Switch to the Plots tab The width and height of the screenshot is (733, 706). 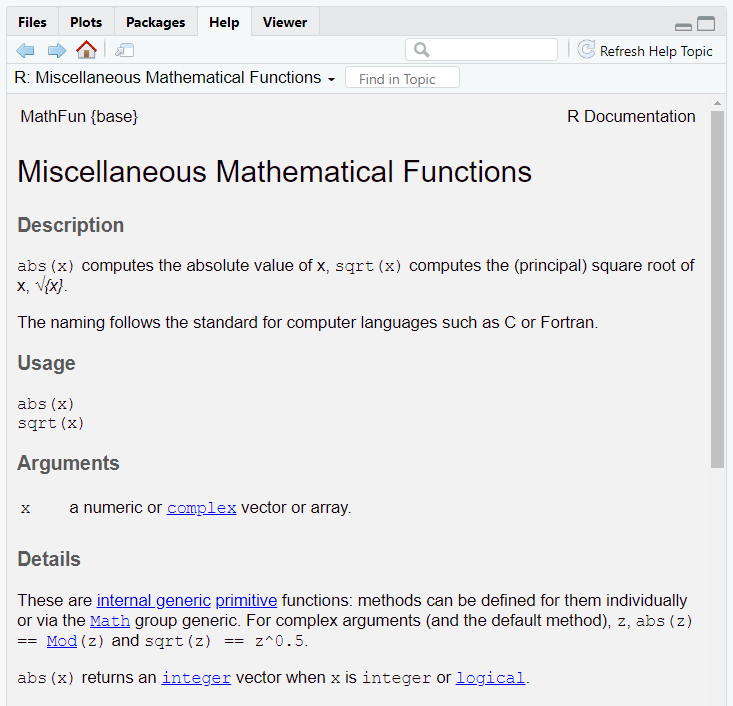pos(86,22)
